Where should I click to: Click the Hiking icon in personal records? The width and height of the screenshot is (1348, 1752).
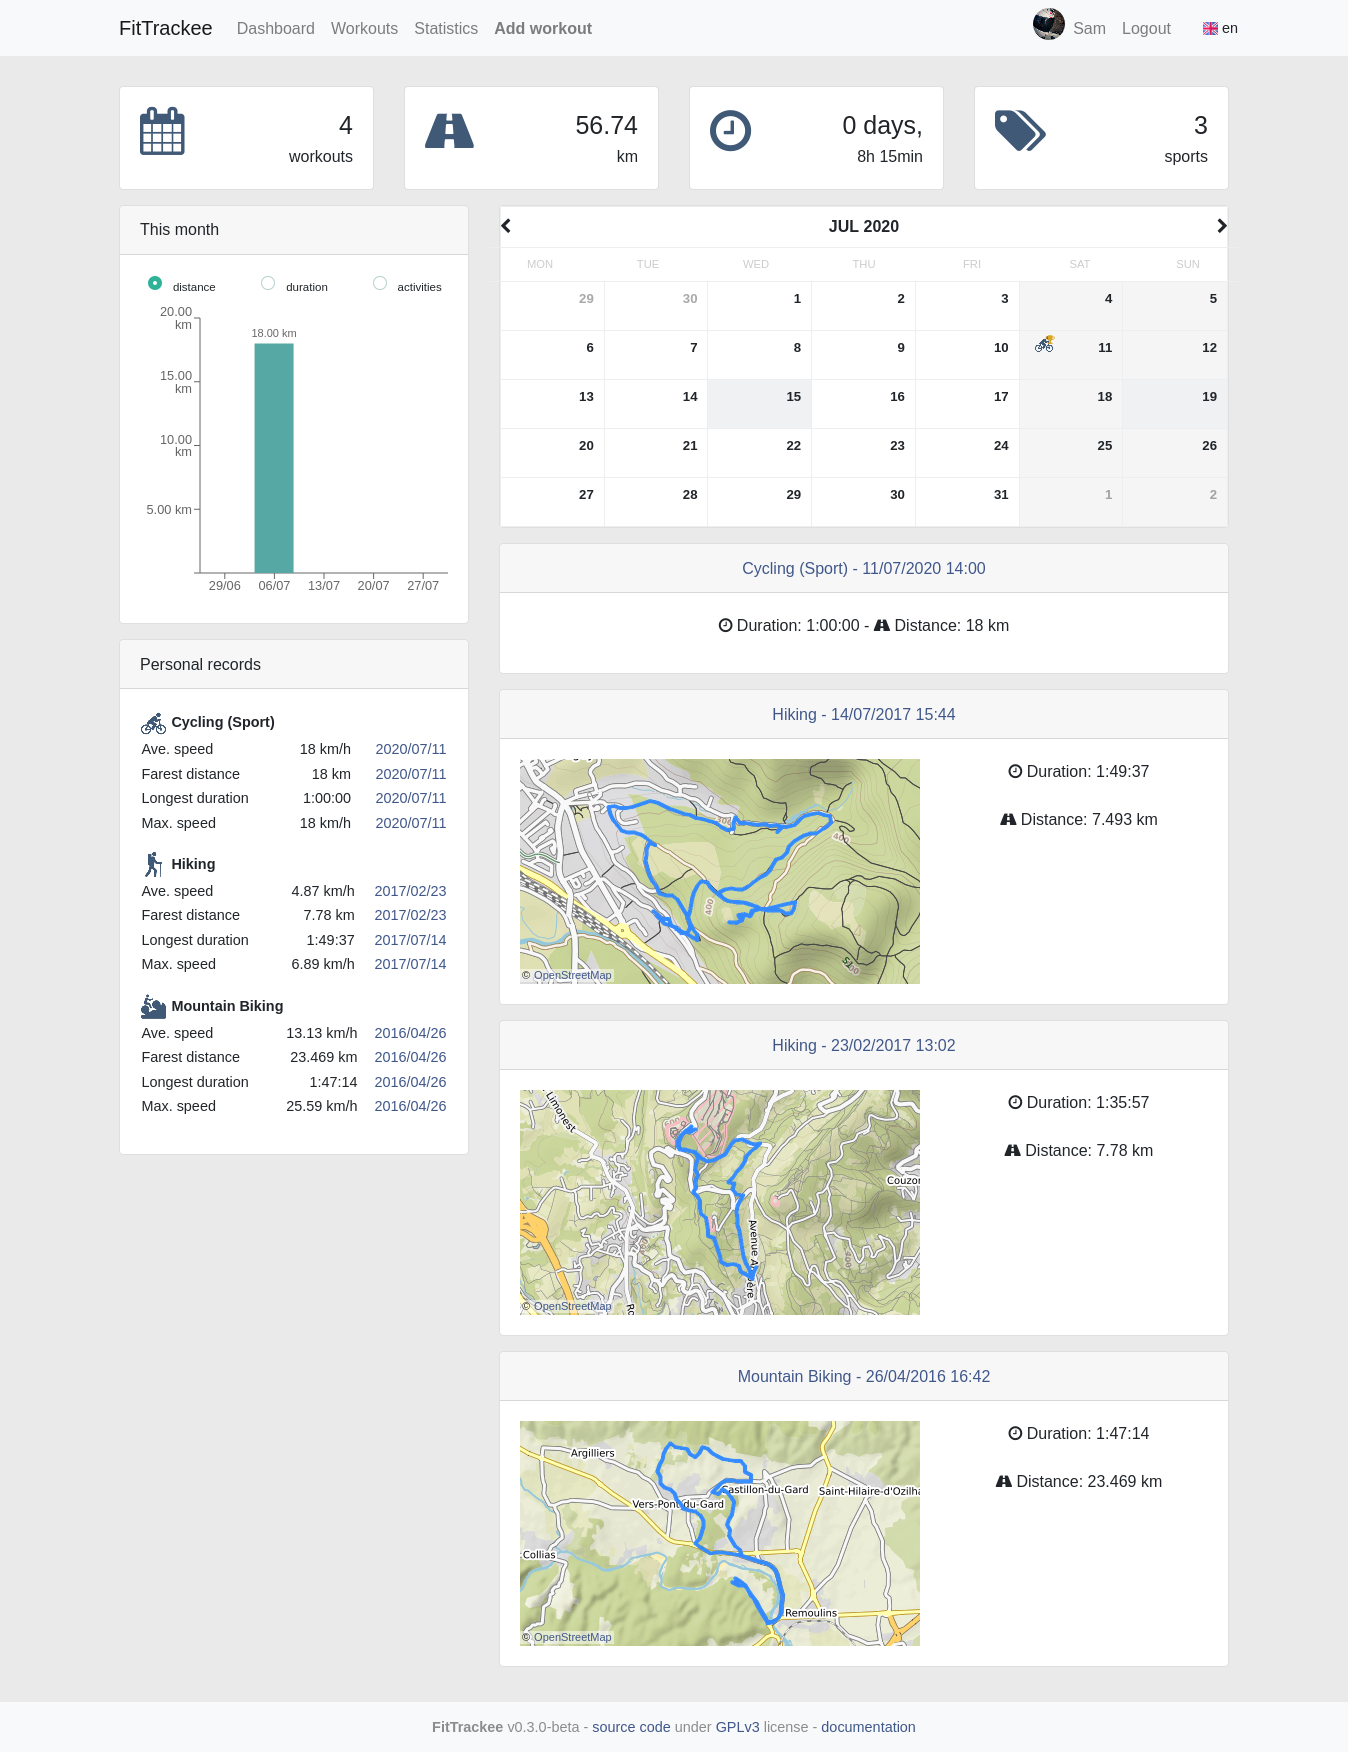[153, 864]
